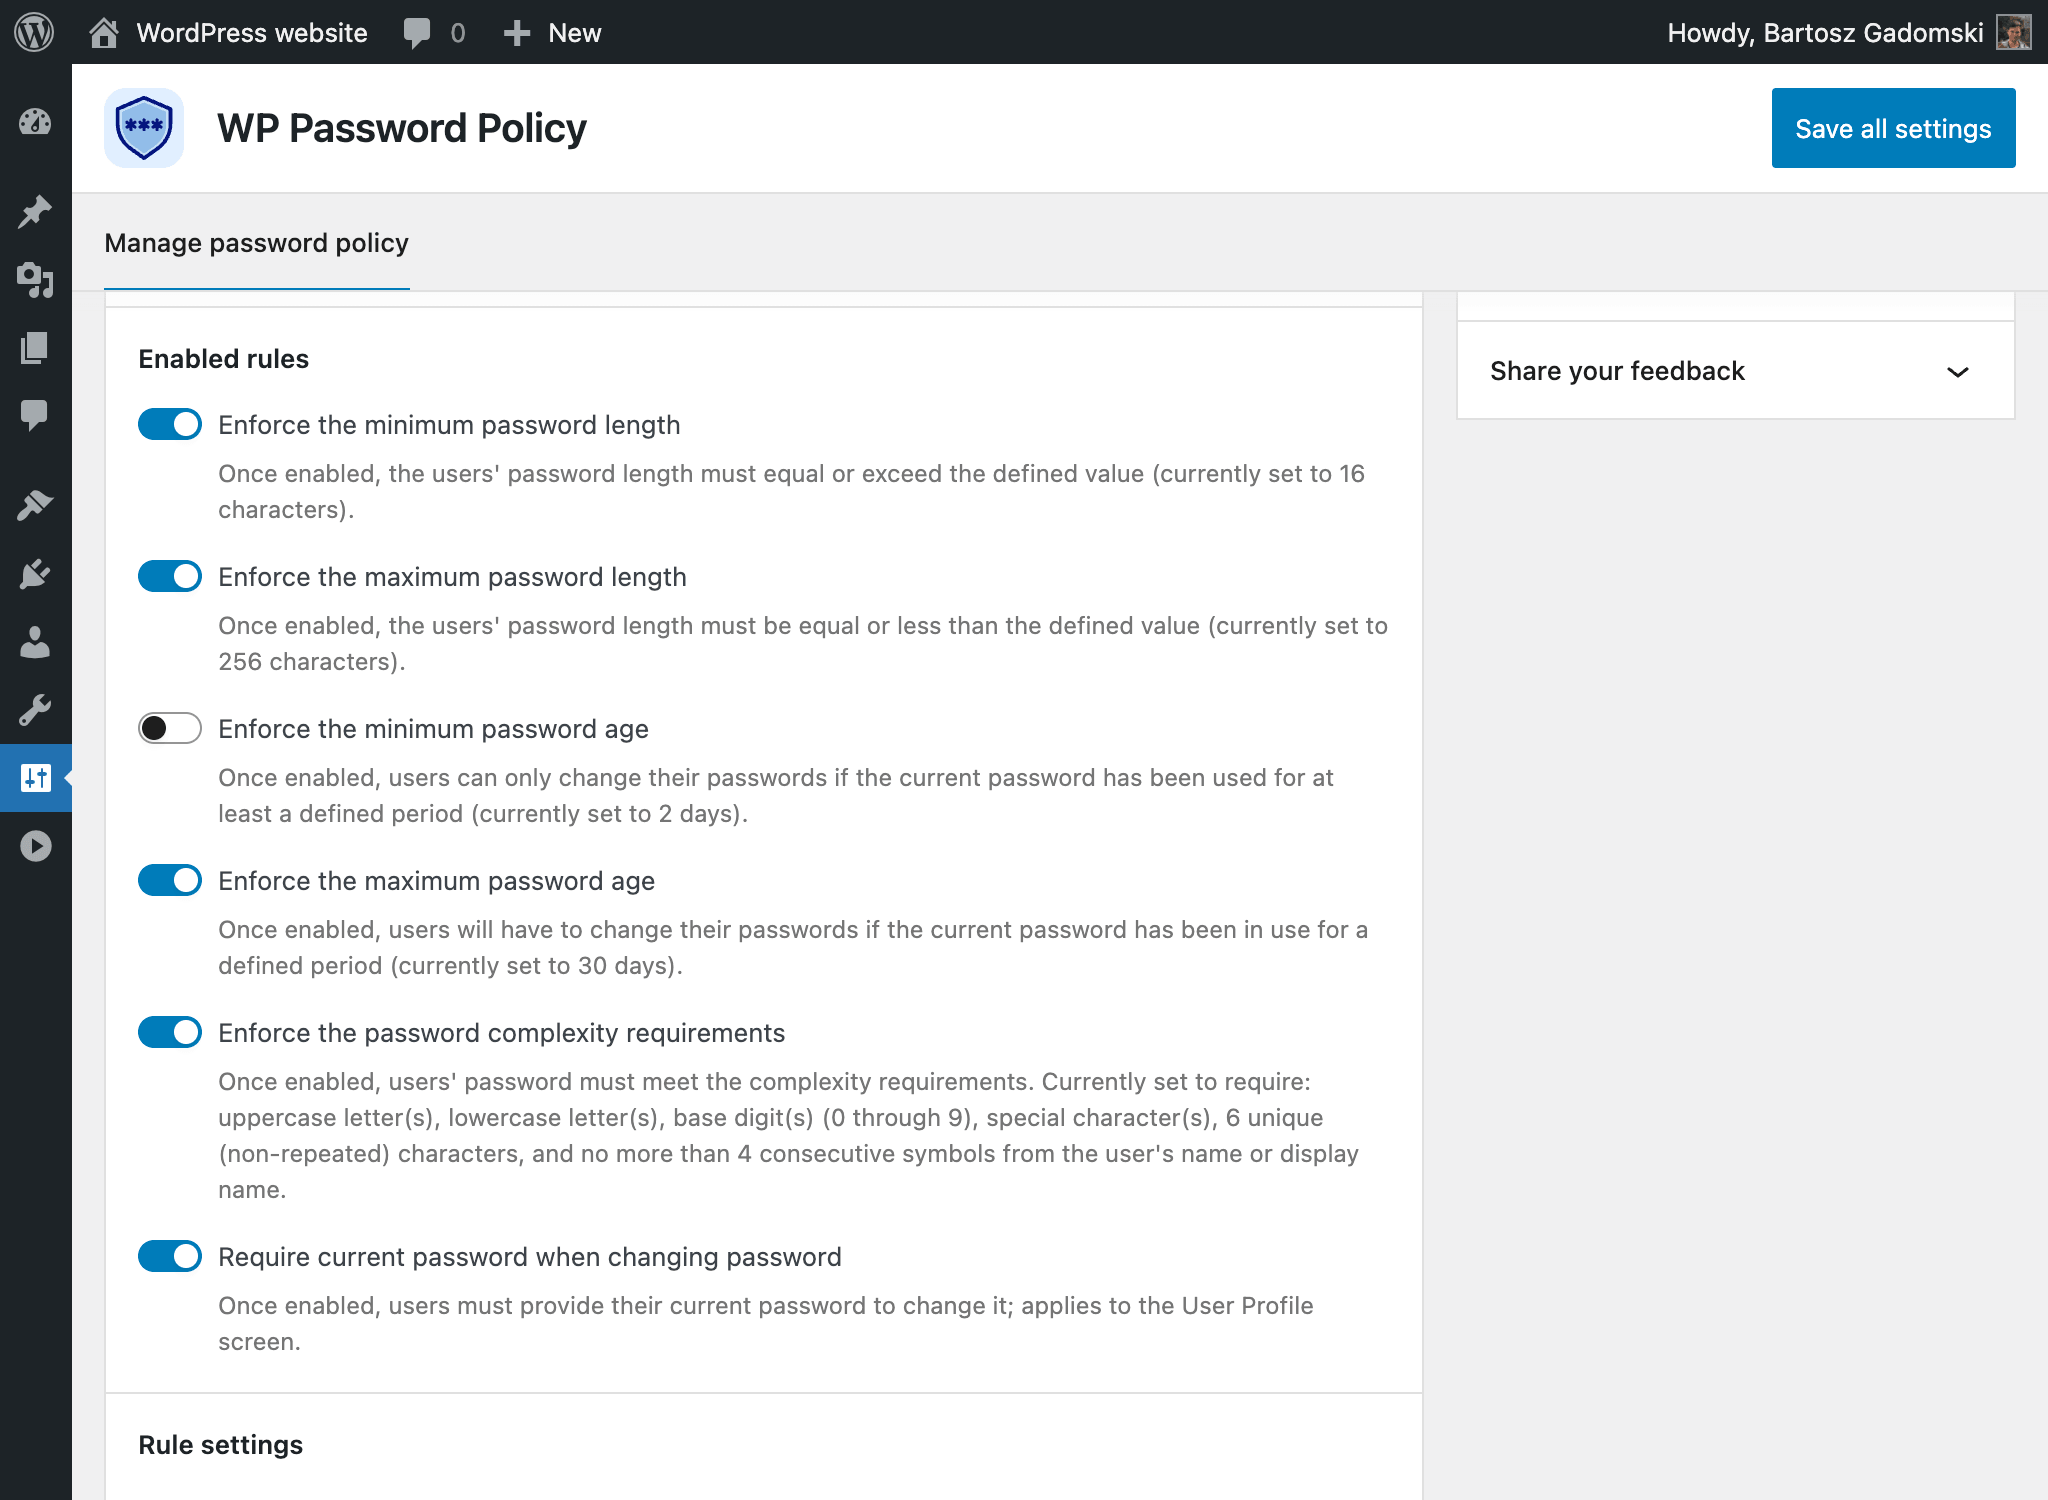Open Plugins via the plug icon
This screenshot has height=1500, width=2048.
(35, 574)
